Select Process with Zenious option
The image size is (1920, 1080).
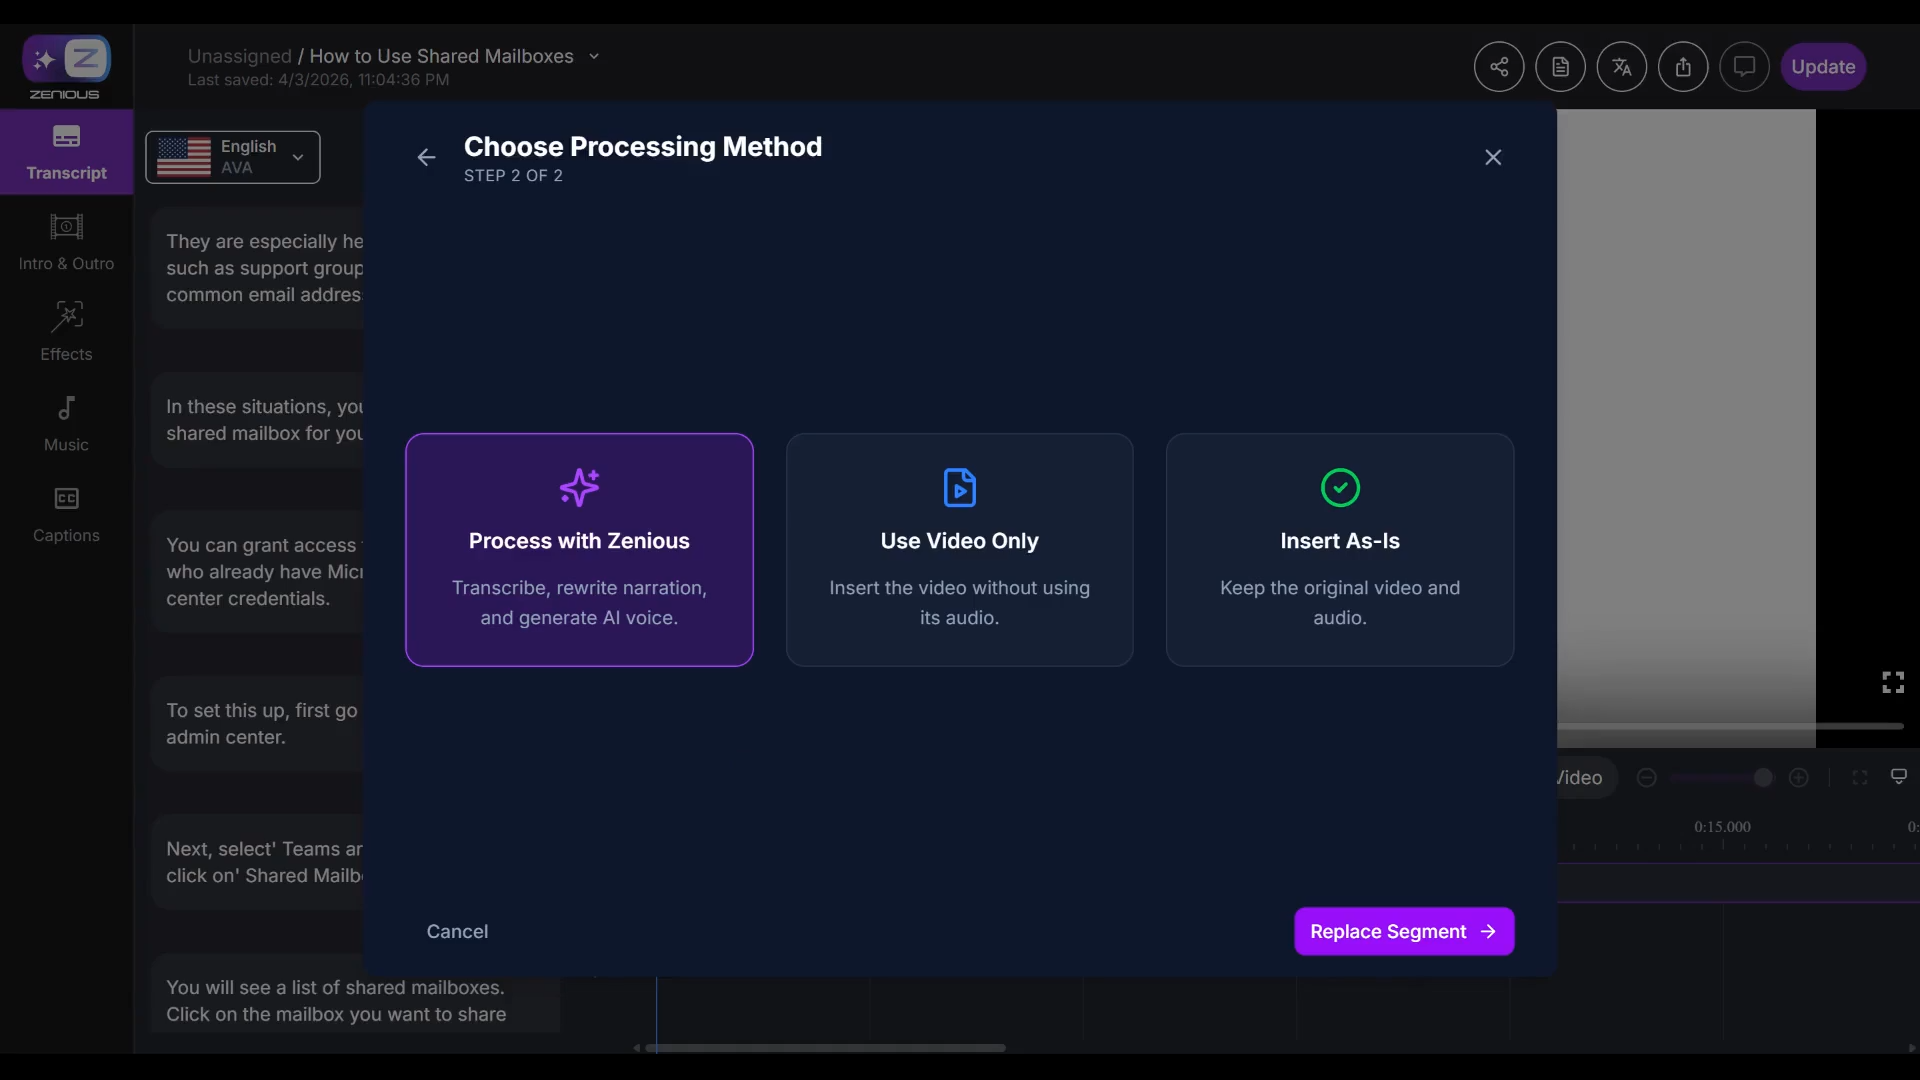[x=579, y=549]
